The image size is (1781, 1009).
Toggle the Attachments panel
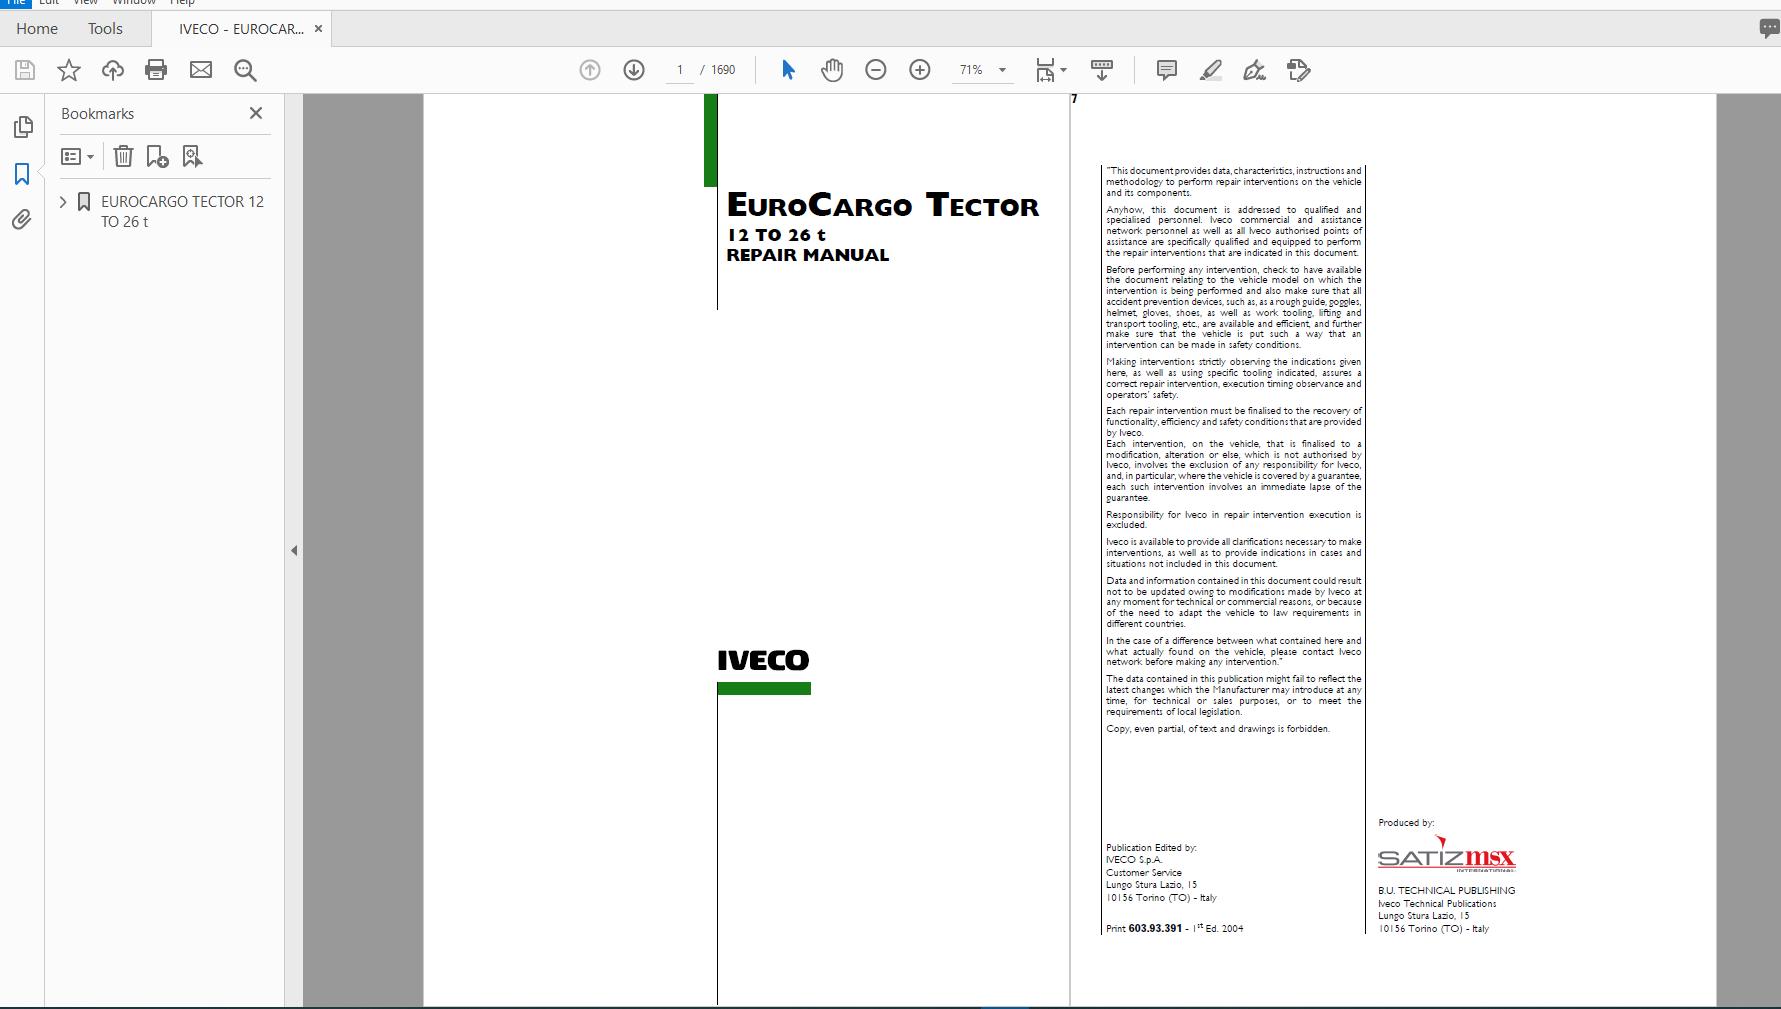(22, 220)
